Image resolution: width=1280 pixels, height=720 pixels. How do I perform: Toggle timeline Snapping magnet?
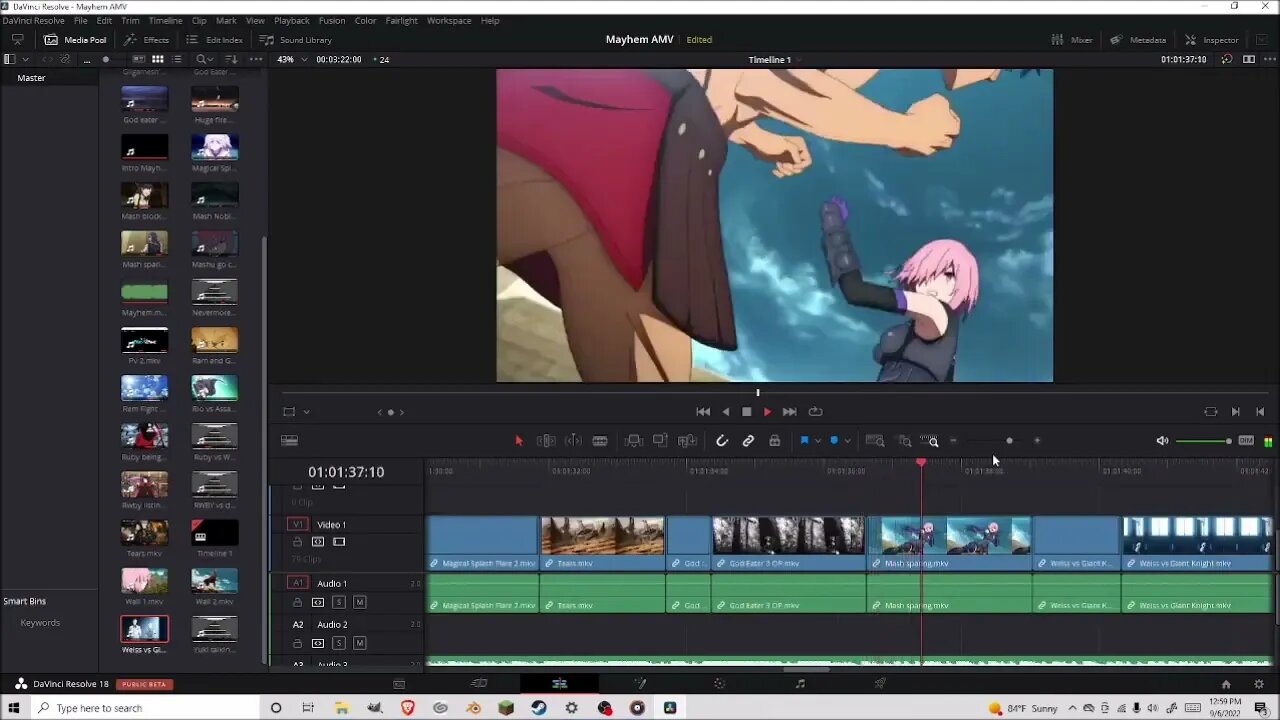pos(721,441)
